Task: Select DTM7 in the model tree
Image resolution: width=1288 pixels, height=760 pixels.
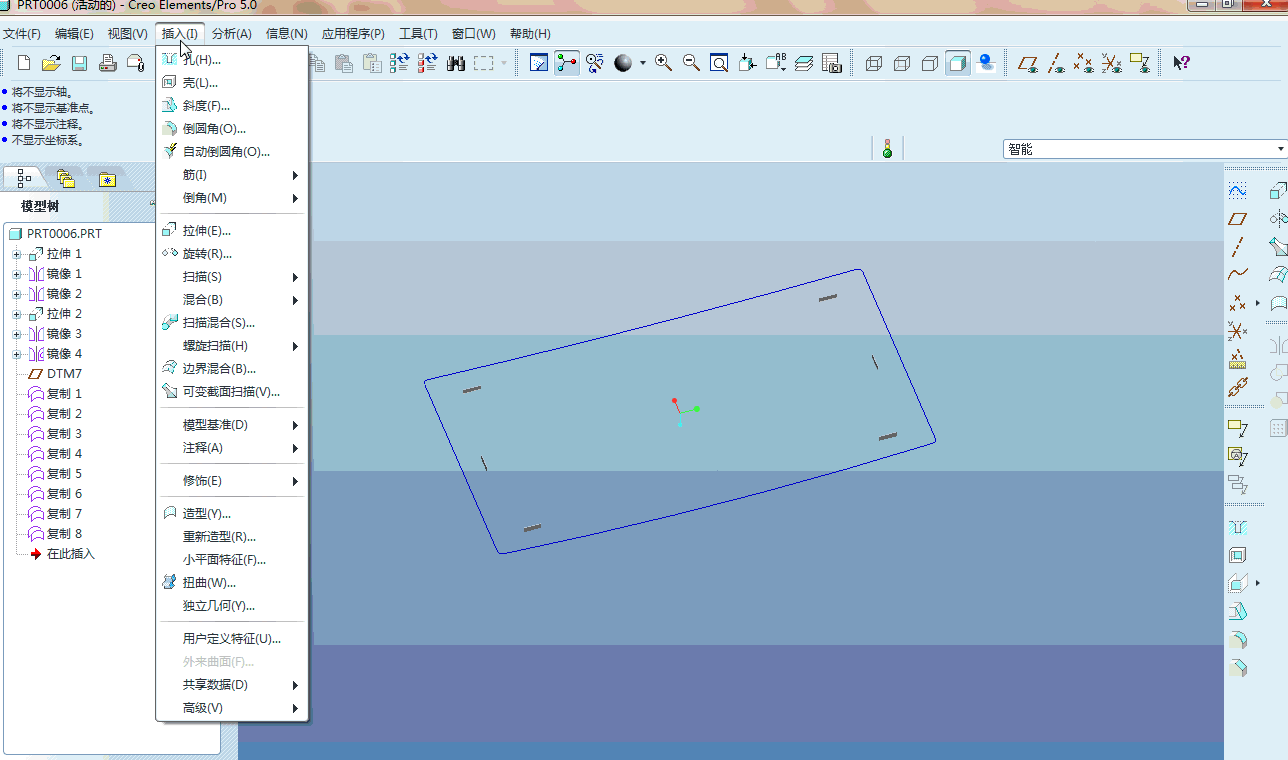Action: tap(65, 374)
